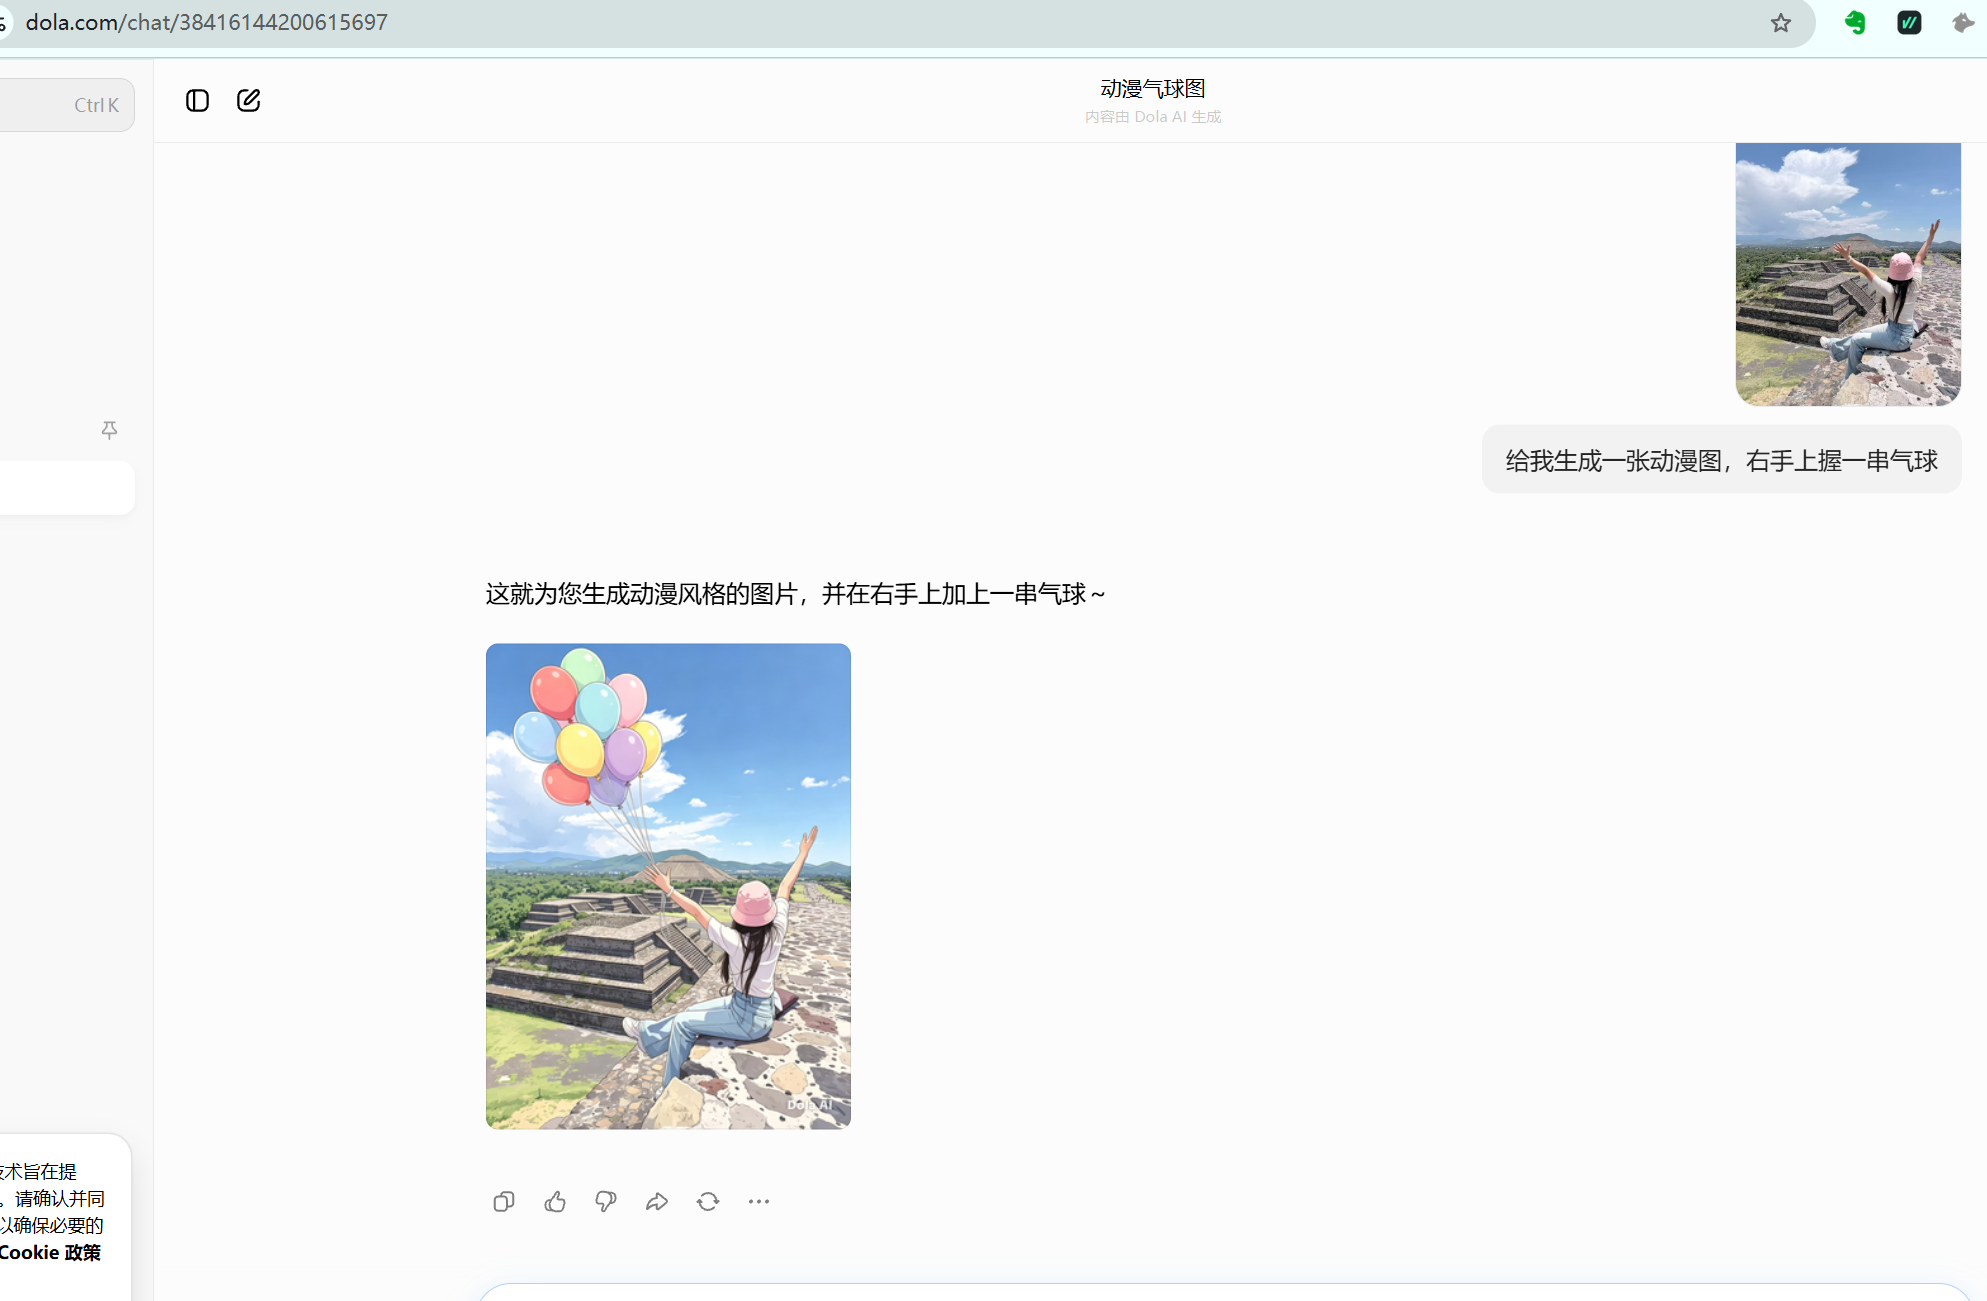
Task: Click the URL in the address bar
Action: pyautogui.click(x=206, y=22)
